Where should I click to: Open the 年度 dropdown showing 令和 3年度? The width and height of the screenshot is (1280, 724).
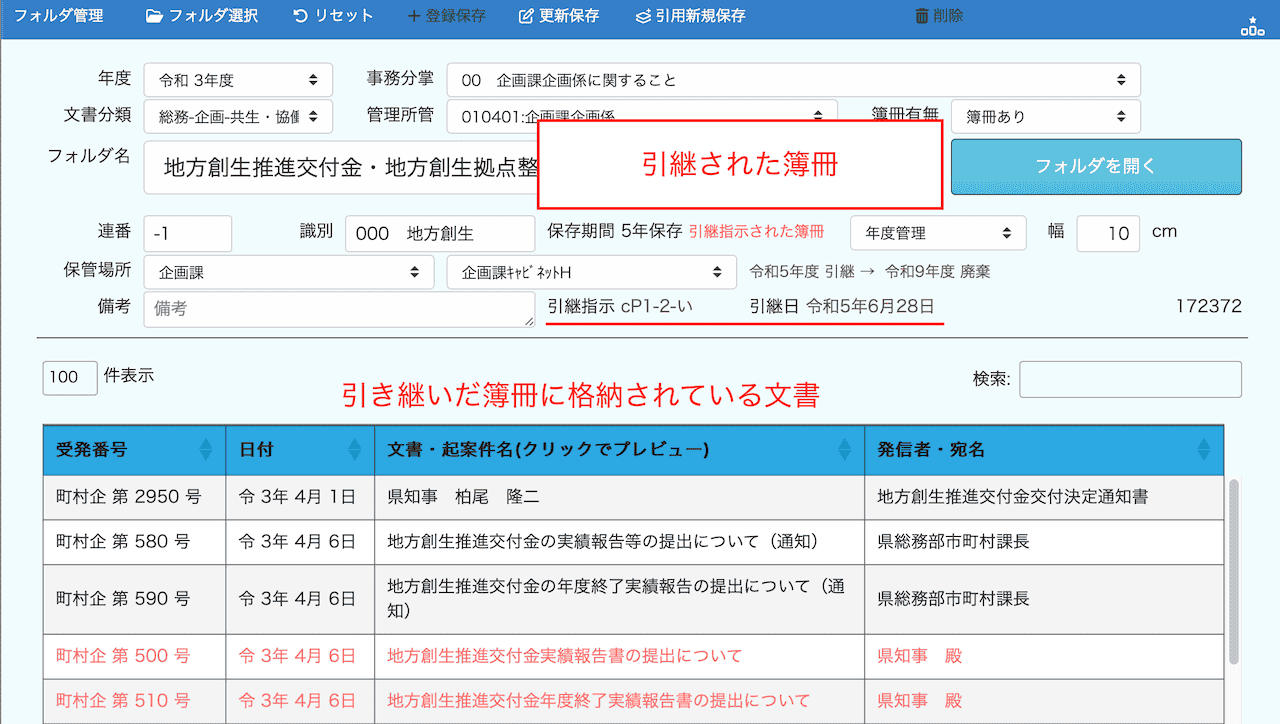[x=238, y=80]
